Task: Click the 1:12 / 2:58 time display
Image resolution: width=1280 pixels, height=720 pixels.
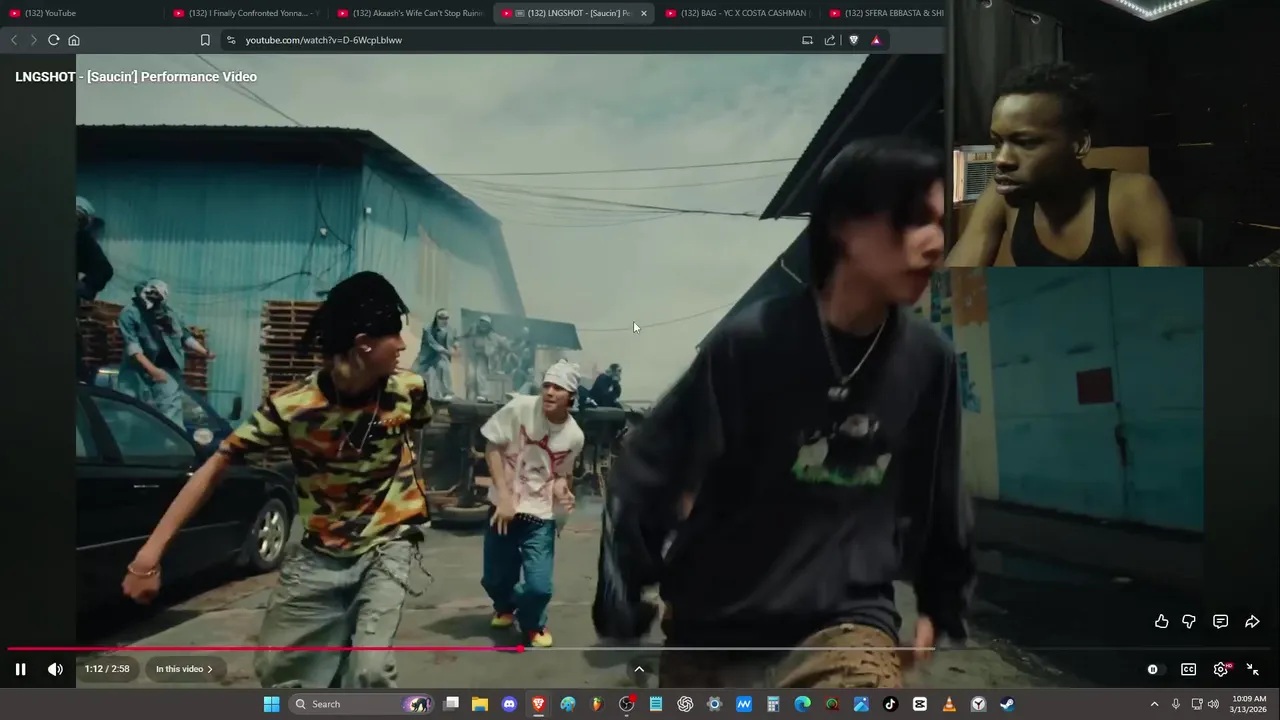Action: [x=107, y=669]
